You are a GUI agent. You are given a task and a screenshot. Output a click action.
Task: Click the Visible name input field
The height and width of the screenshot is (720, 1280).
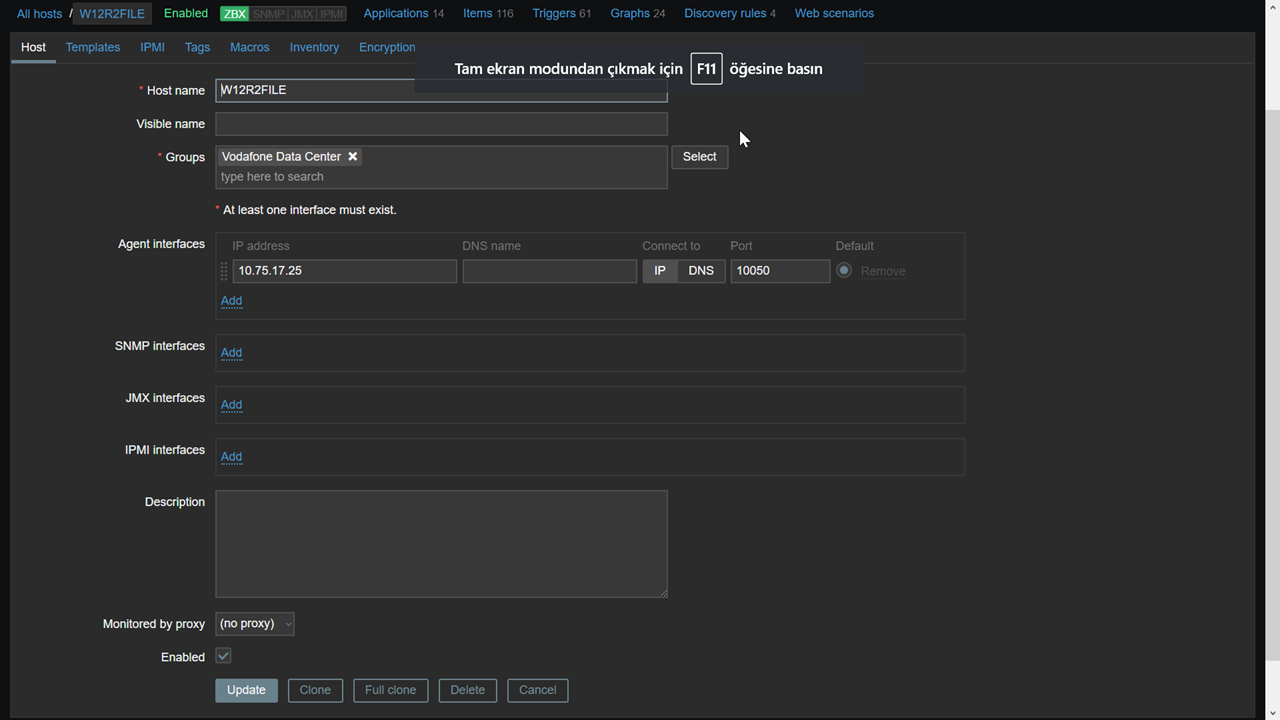click(x=441, y=124)
